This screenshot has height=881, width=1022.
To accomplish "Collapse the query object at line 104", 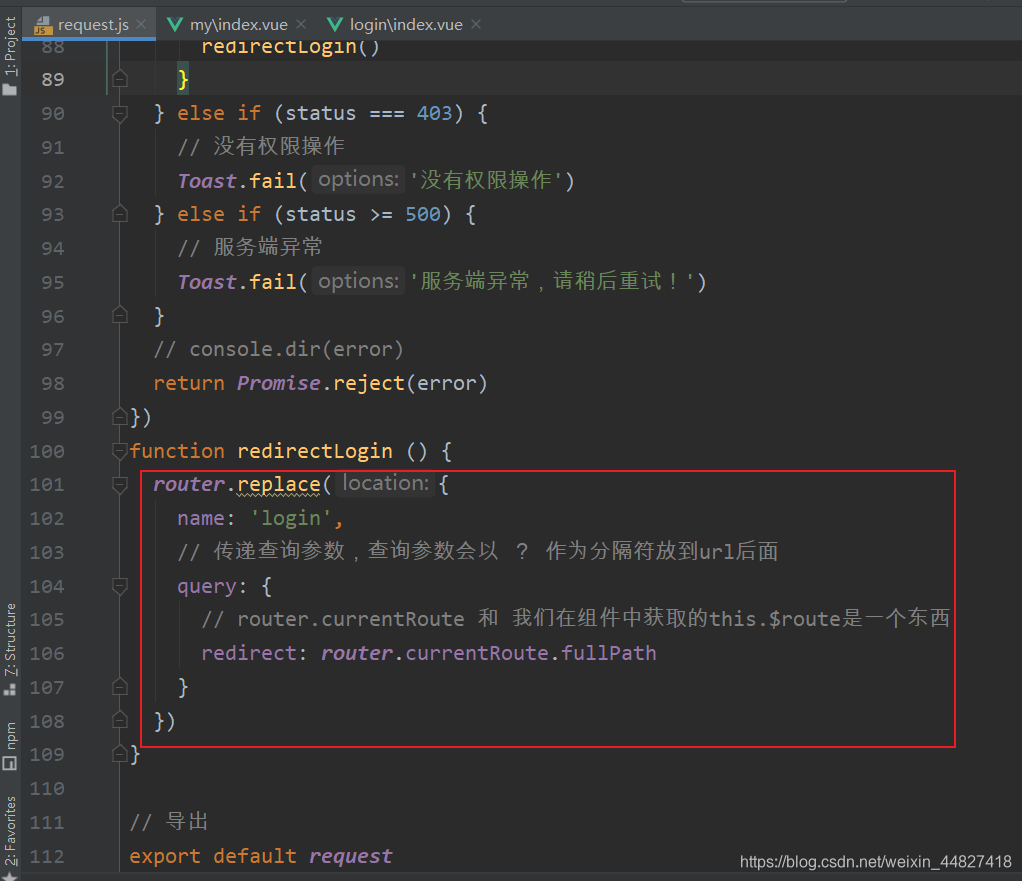I will (119, 586).
